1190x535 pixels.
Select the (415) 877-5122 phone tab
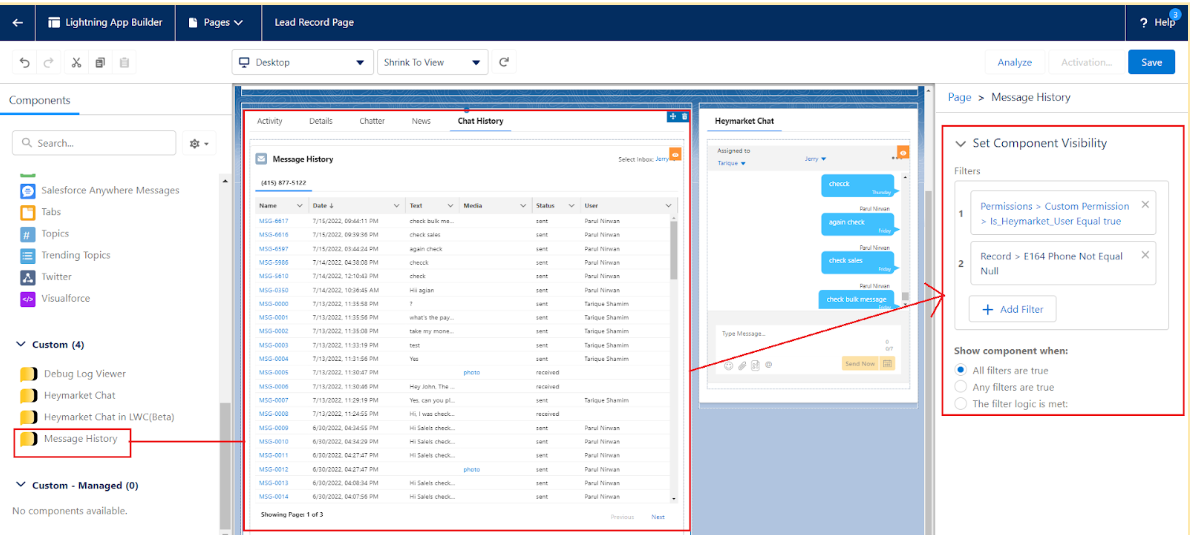pyautogui.click(x=283, y=183)
